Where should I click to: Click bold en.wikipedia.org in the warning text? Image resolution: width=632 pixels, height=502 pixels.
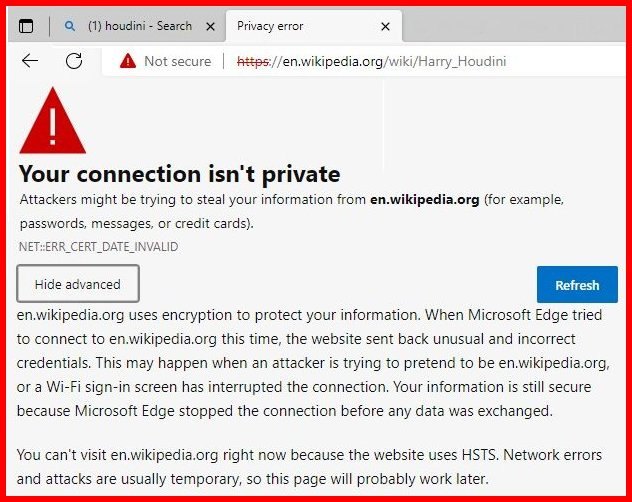[424, 199]
